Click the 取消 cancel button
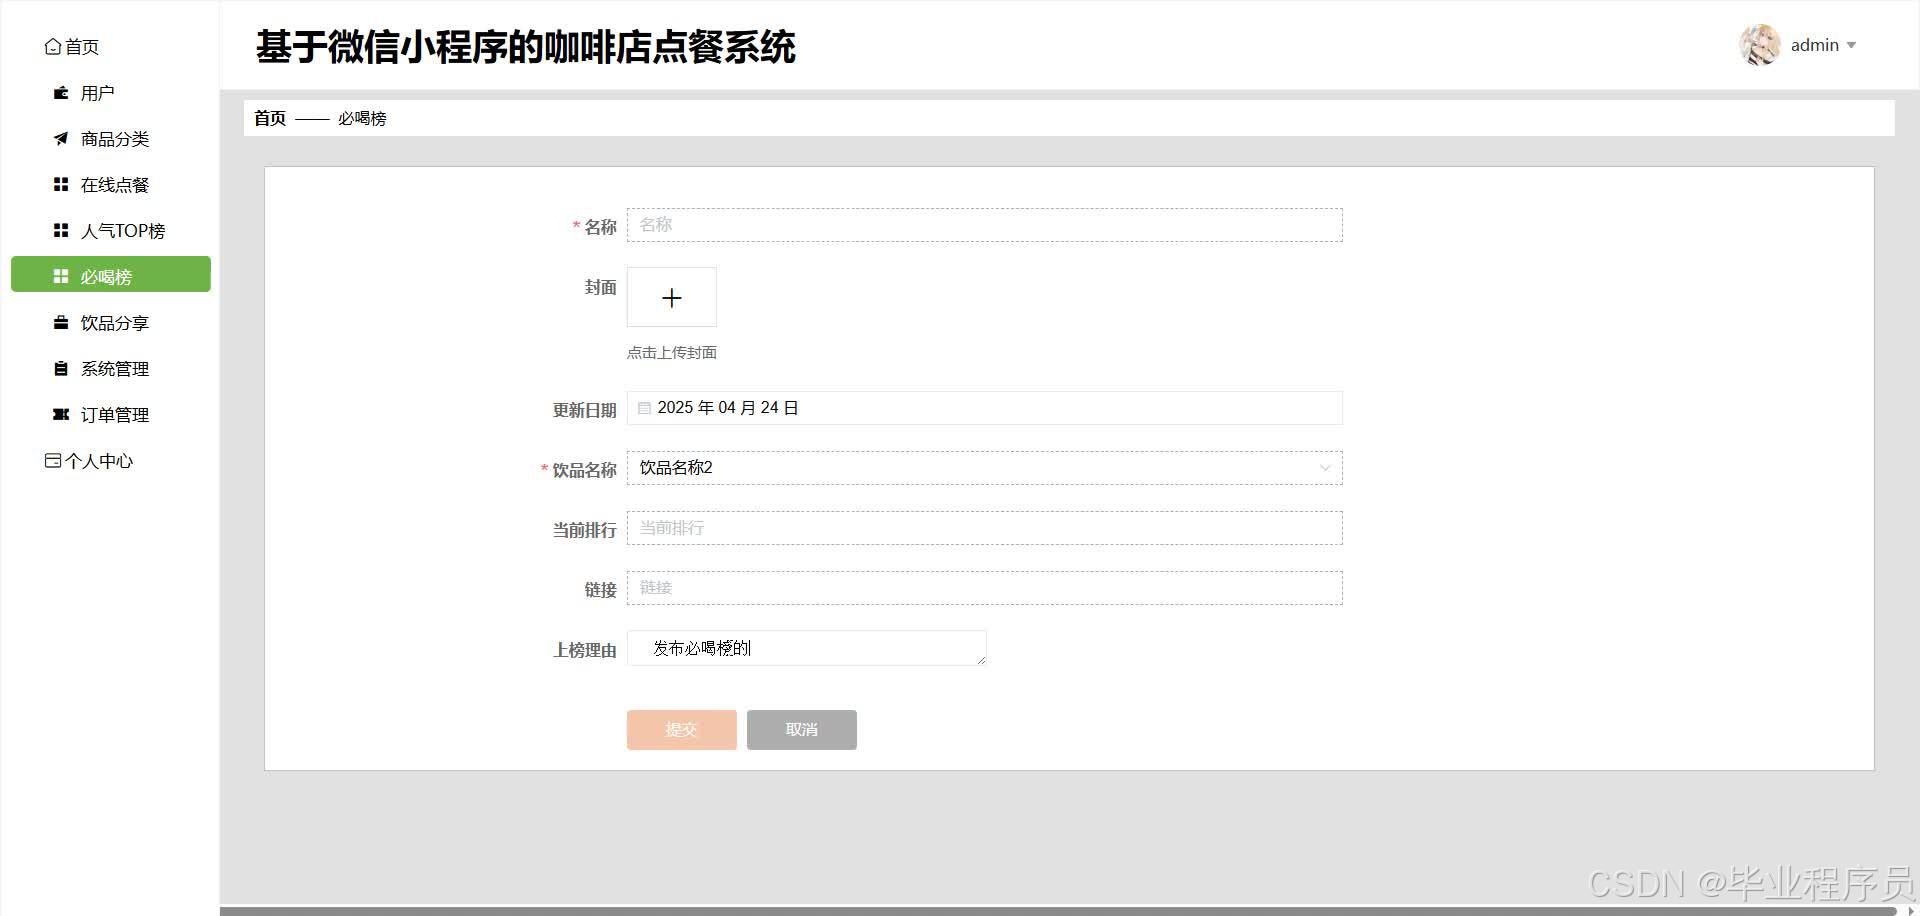The image size is (1920, 916). click(x=801, y=729)
